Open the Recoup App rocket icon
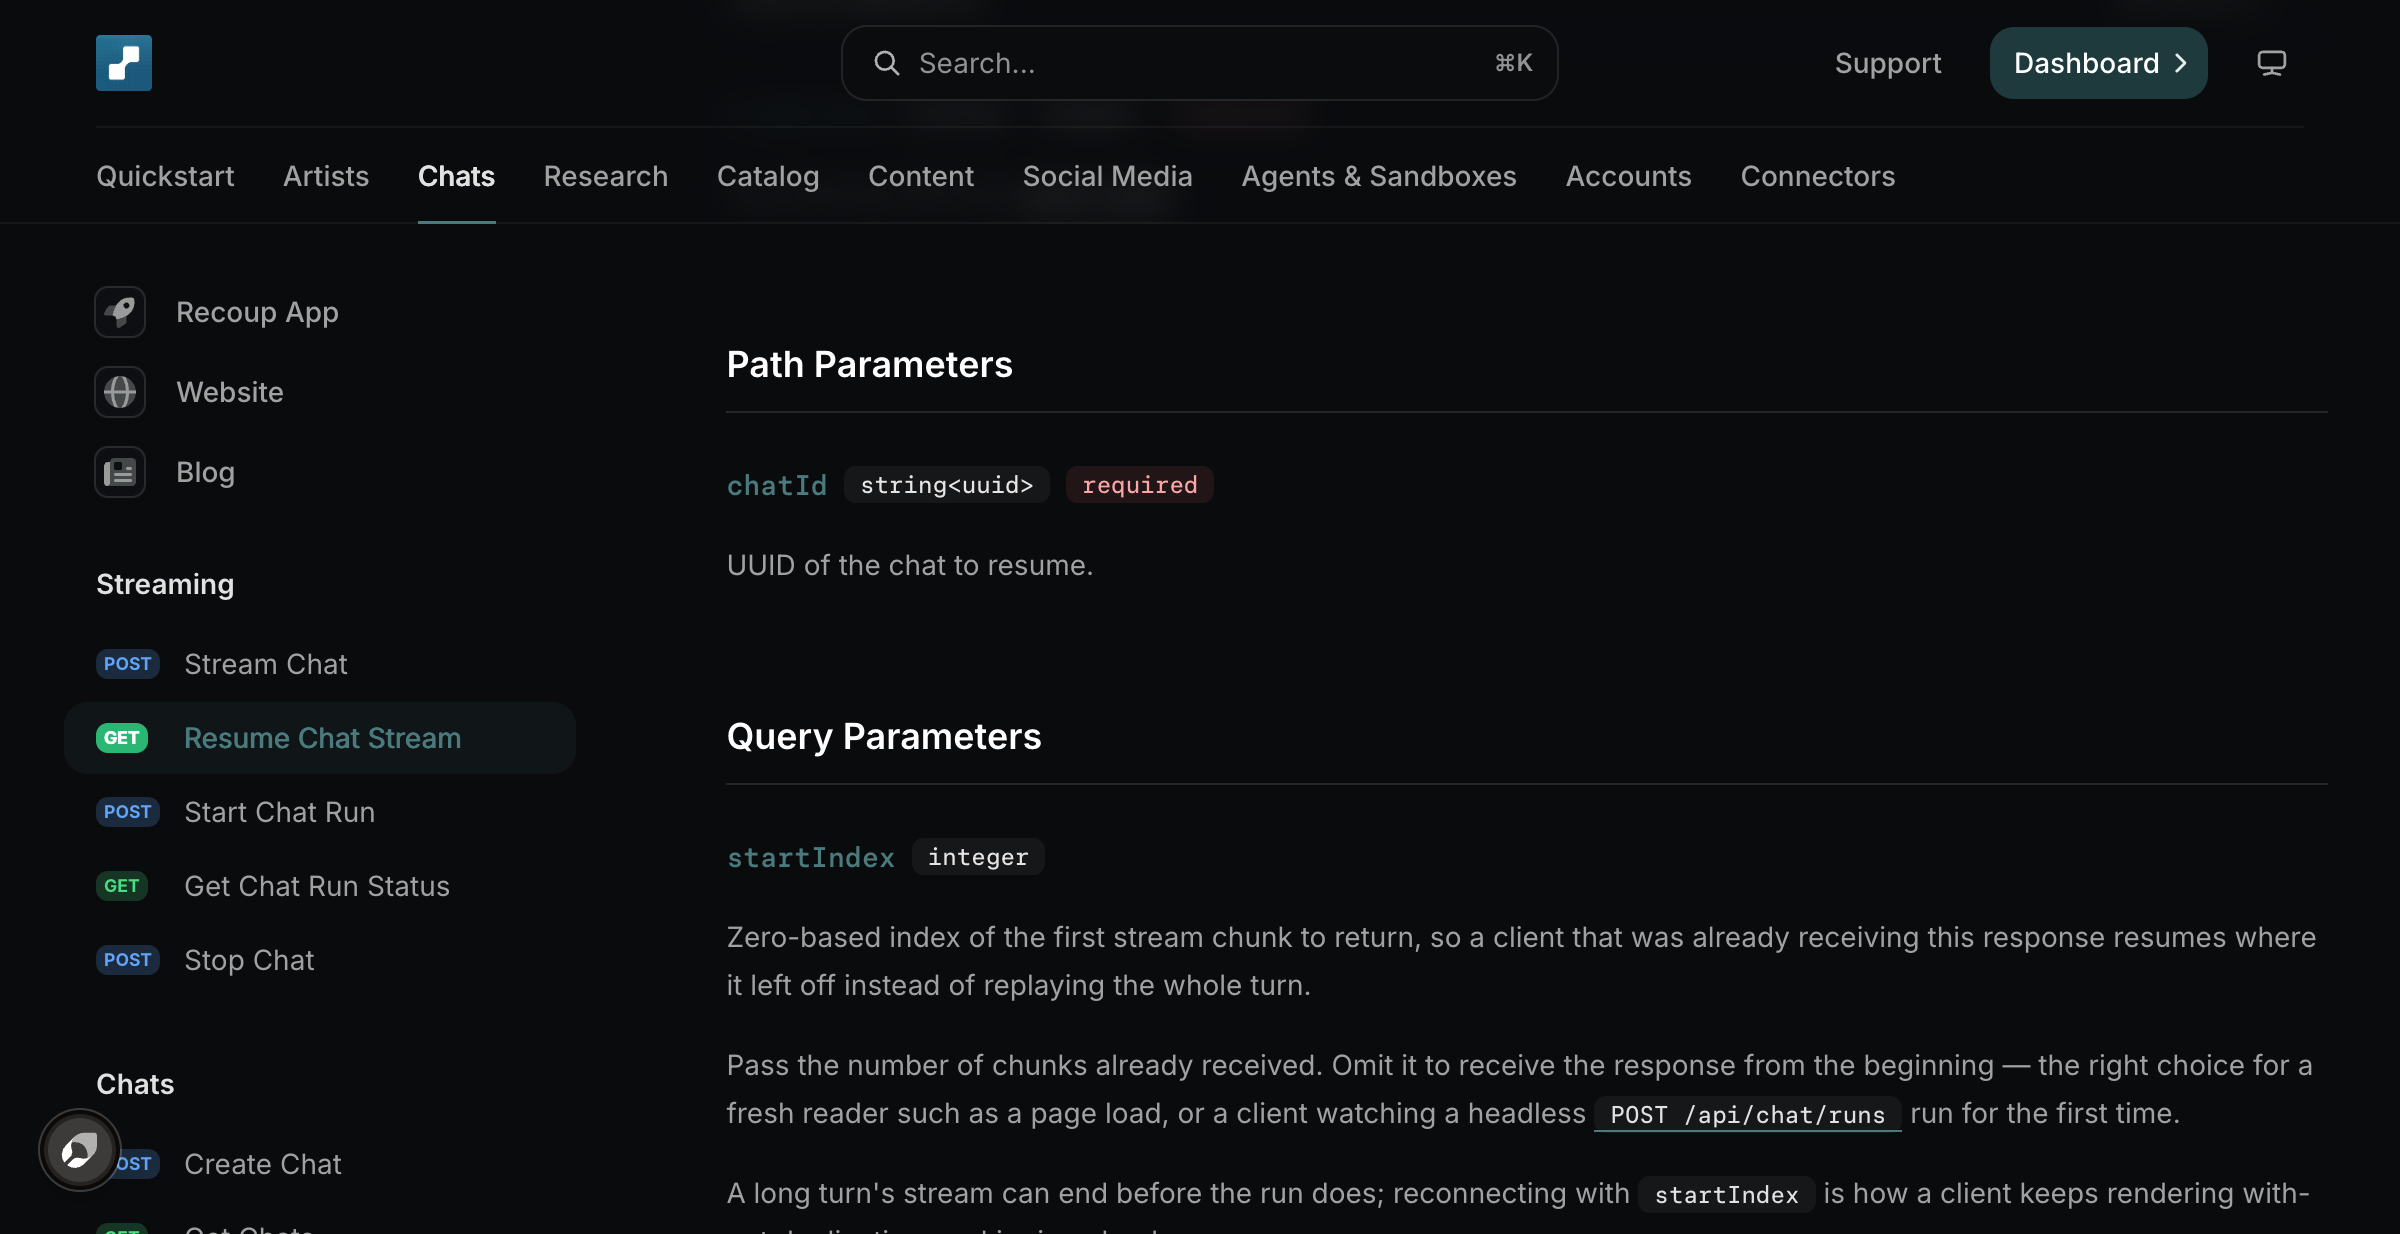2400x1234 pixels. click(x=120, y=312)
